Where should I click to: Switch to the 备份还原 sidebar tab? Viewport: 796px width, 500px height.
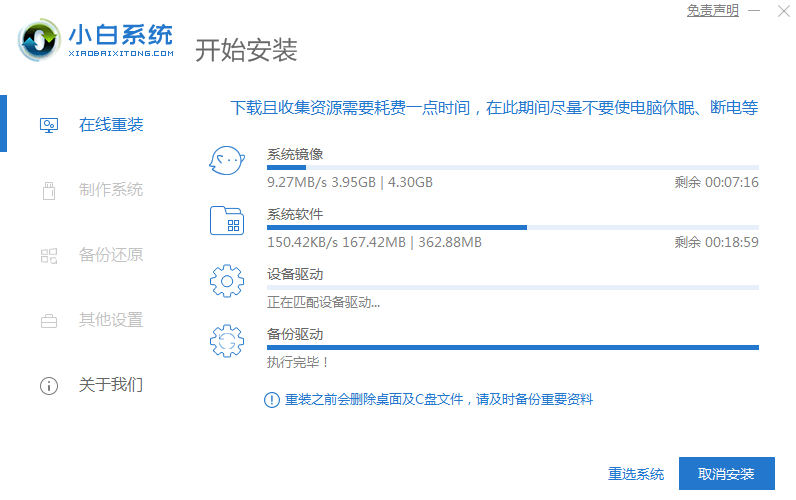pyautogui.click(x=110, y=255)
